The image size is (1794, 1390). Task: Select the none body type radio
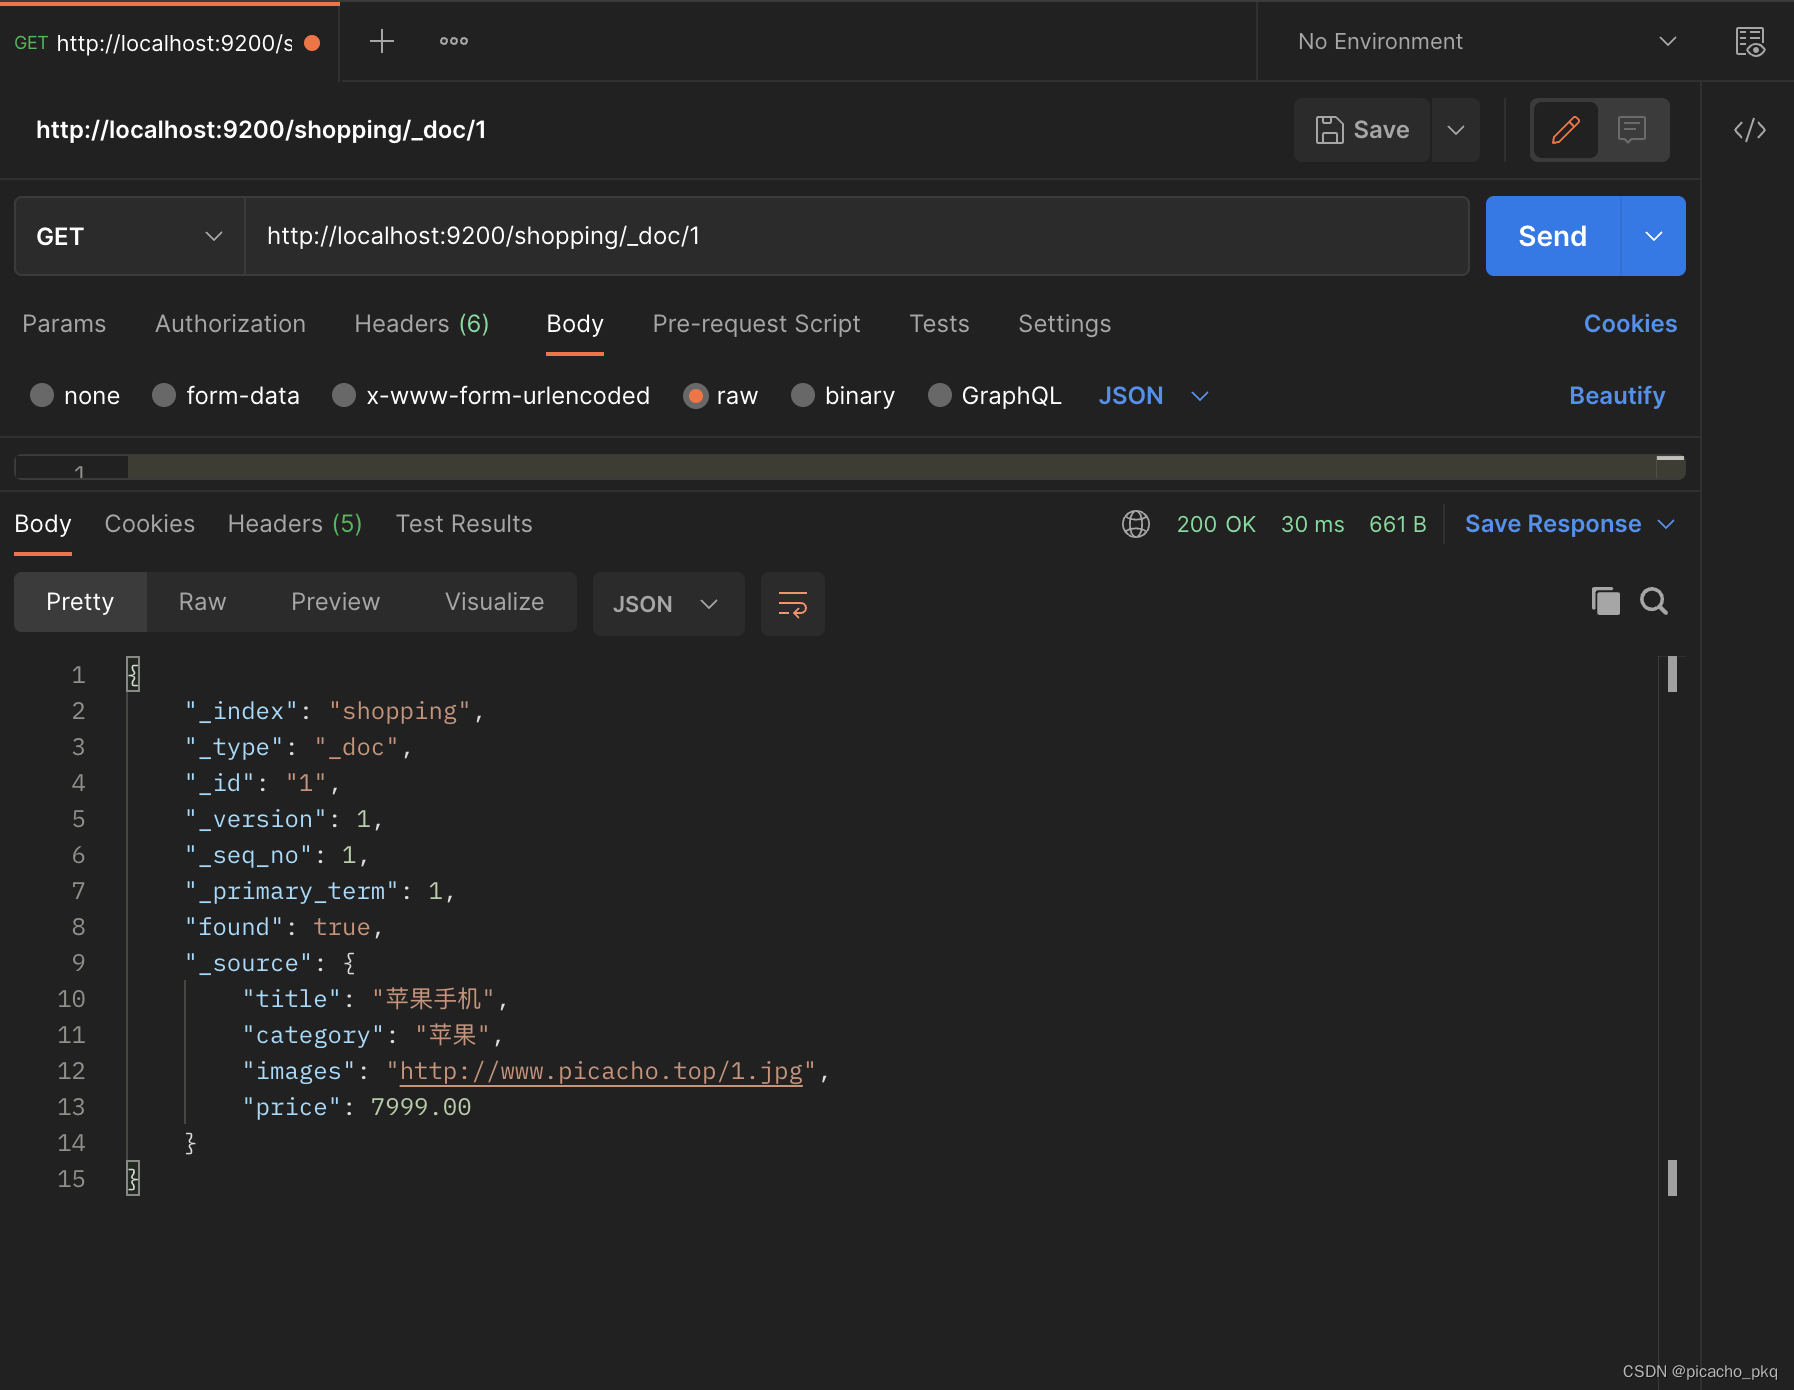pos(42,396)
